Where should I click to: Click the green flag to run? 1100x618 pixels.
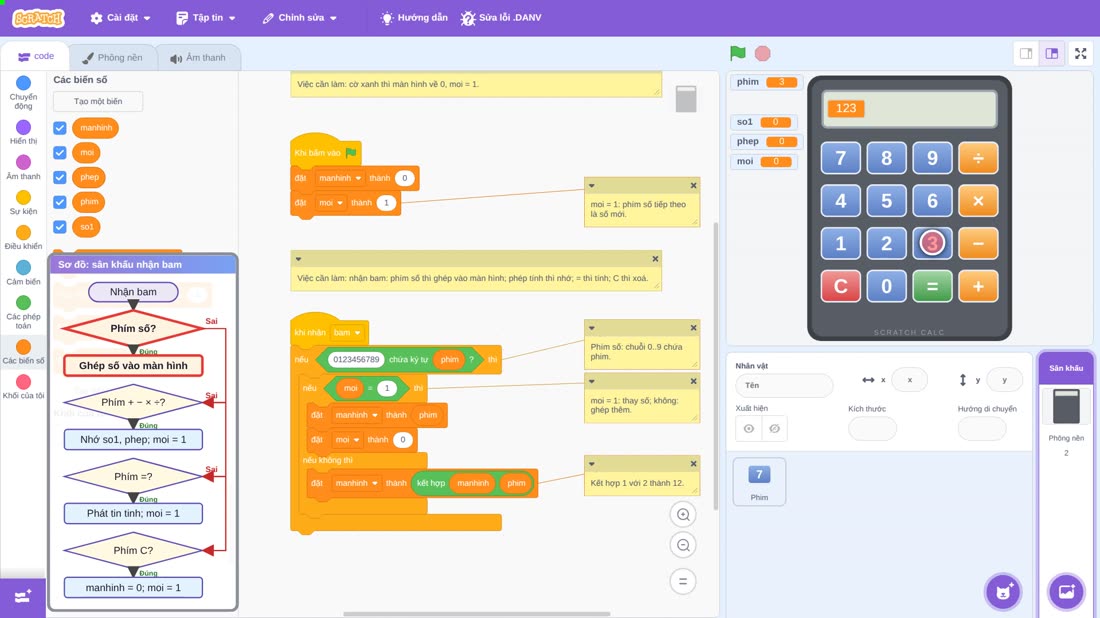coord(737,53)
